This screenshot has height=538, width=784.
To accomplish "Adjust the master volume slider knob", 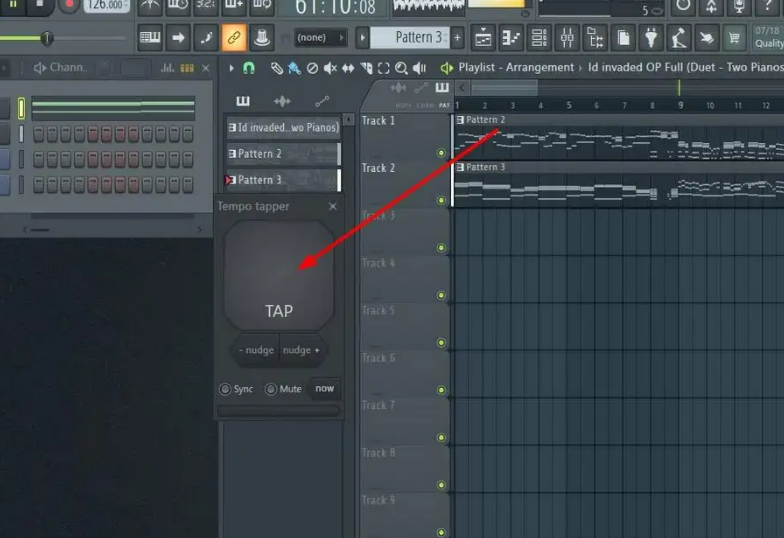I will [x=46, y=38].
